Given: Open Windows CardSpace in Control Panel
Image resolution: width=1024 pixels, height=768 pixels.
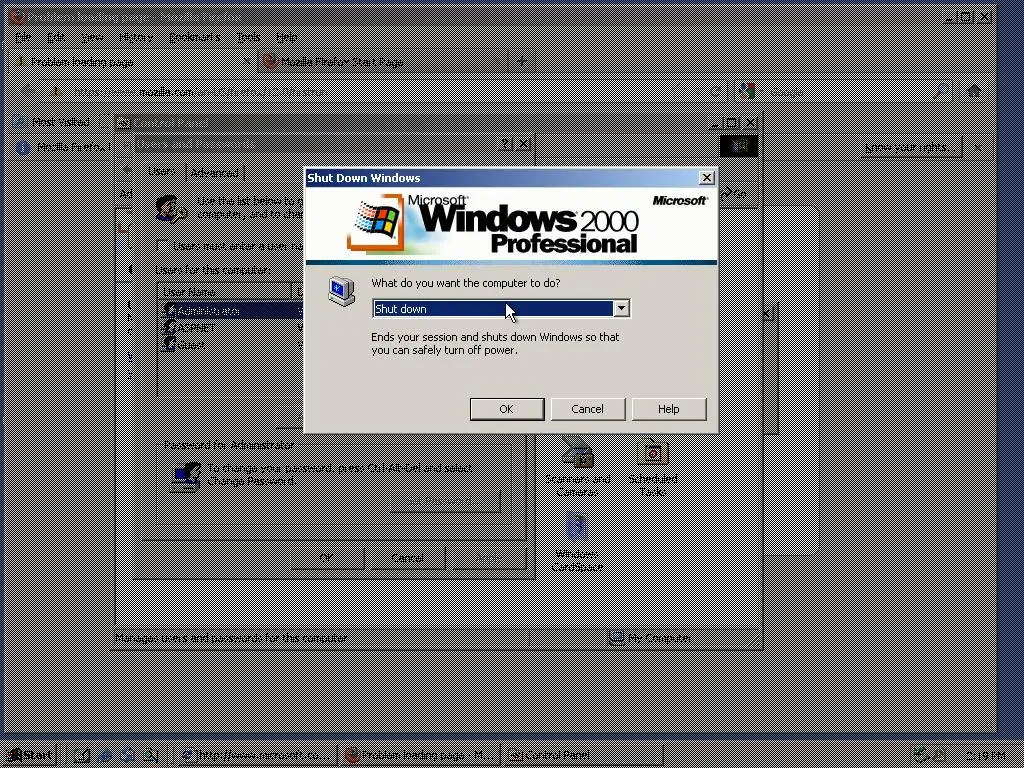Looking at the screenshot, I should coord(577,542).
